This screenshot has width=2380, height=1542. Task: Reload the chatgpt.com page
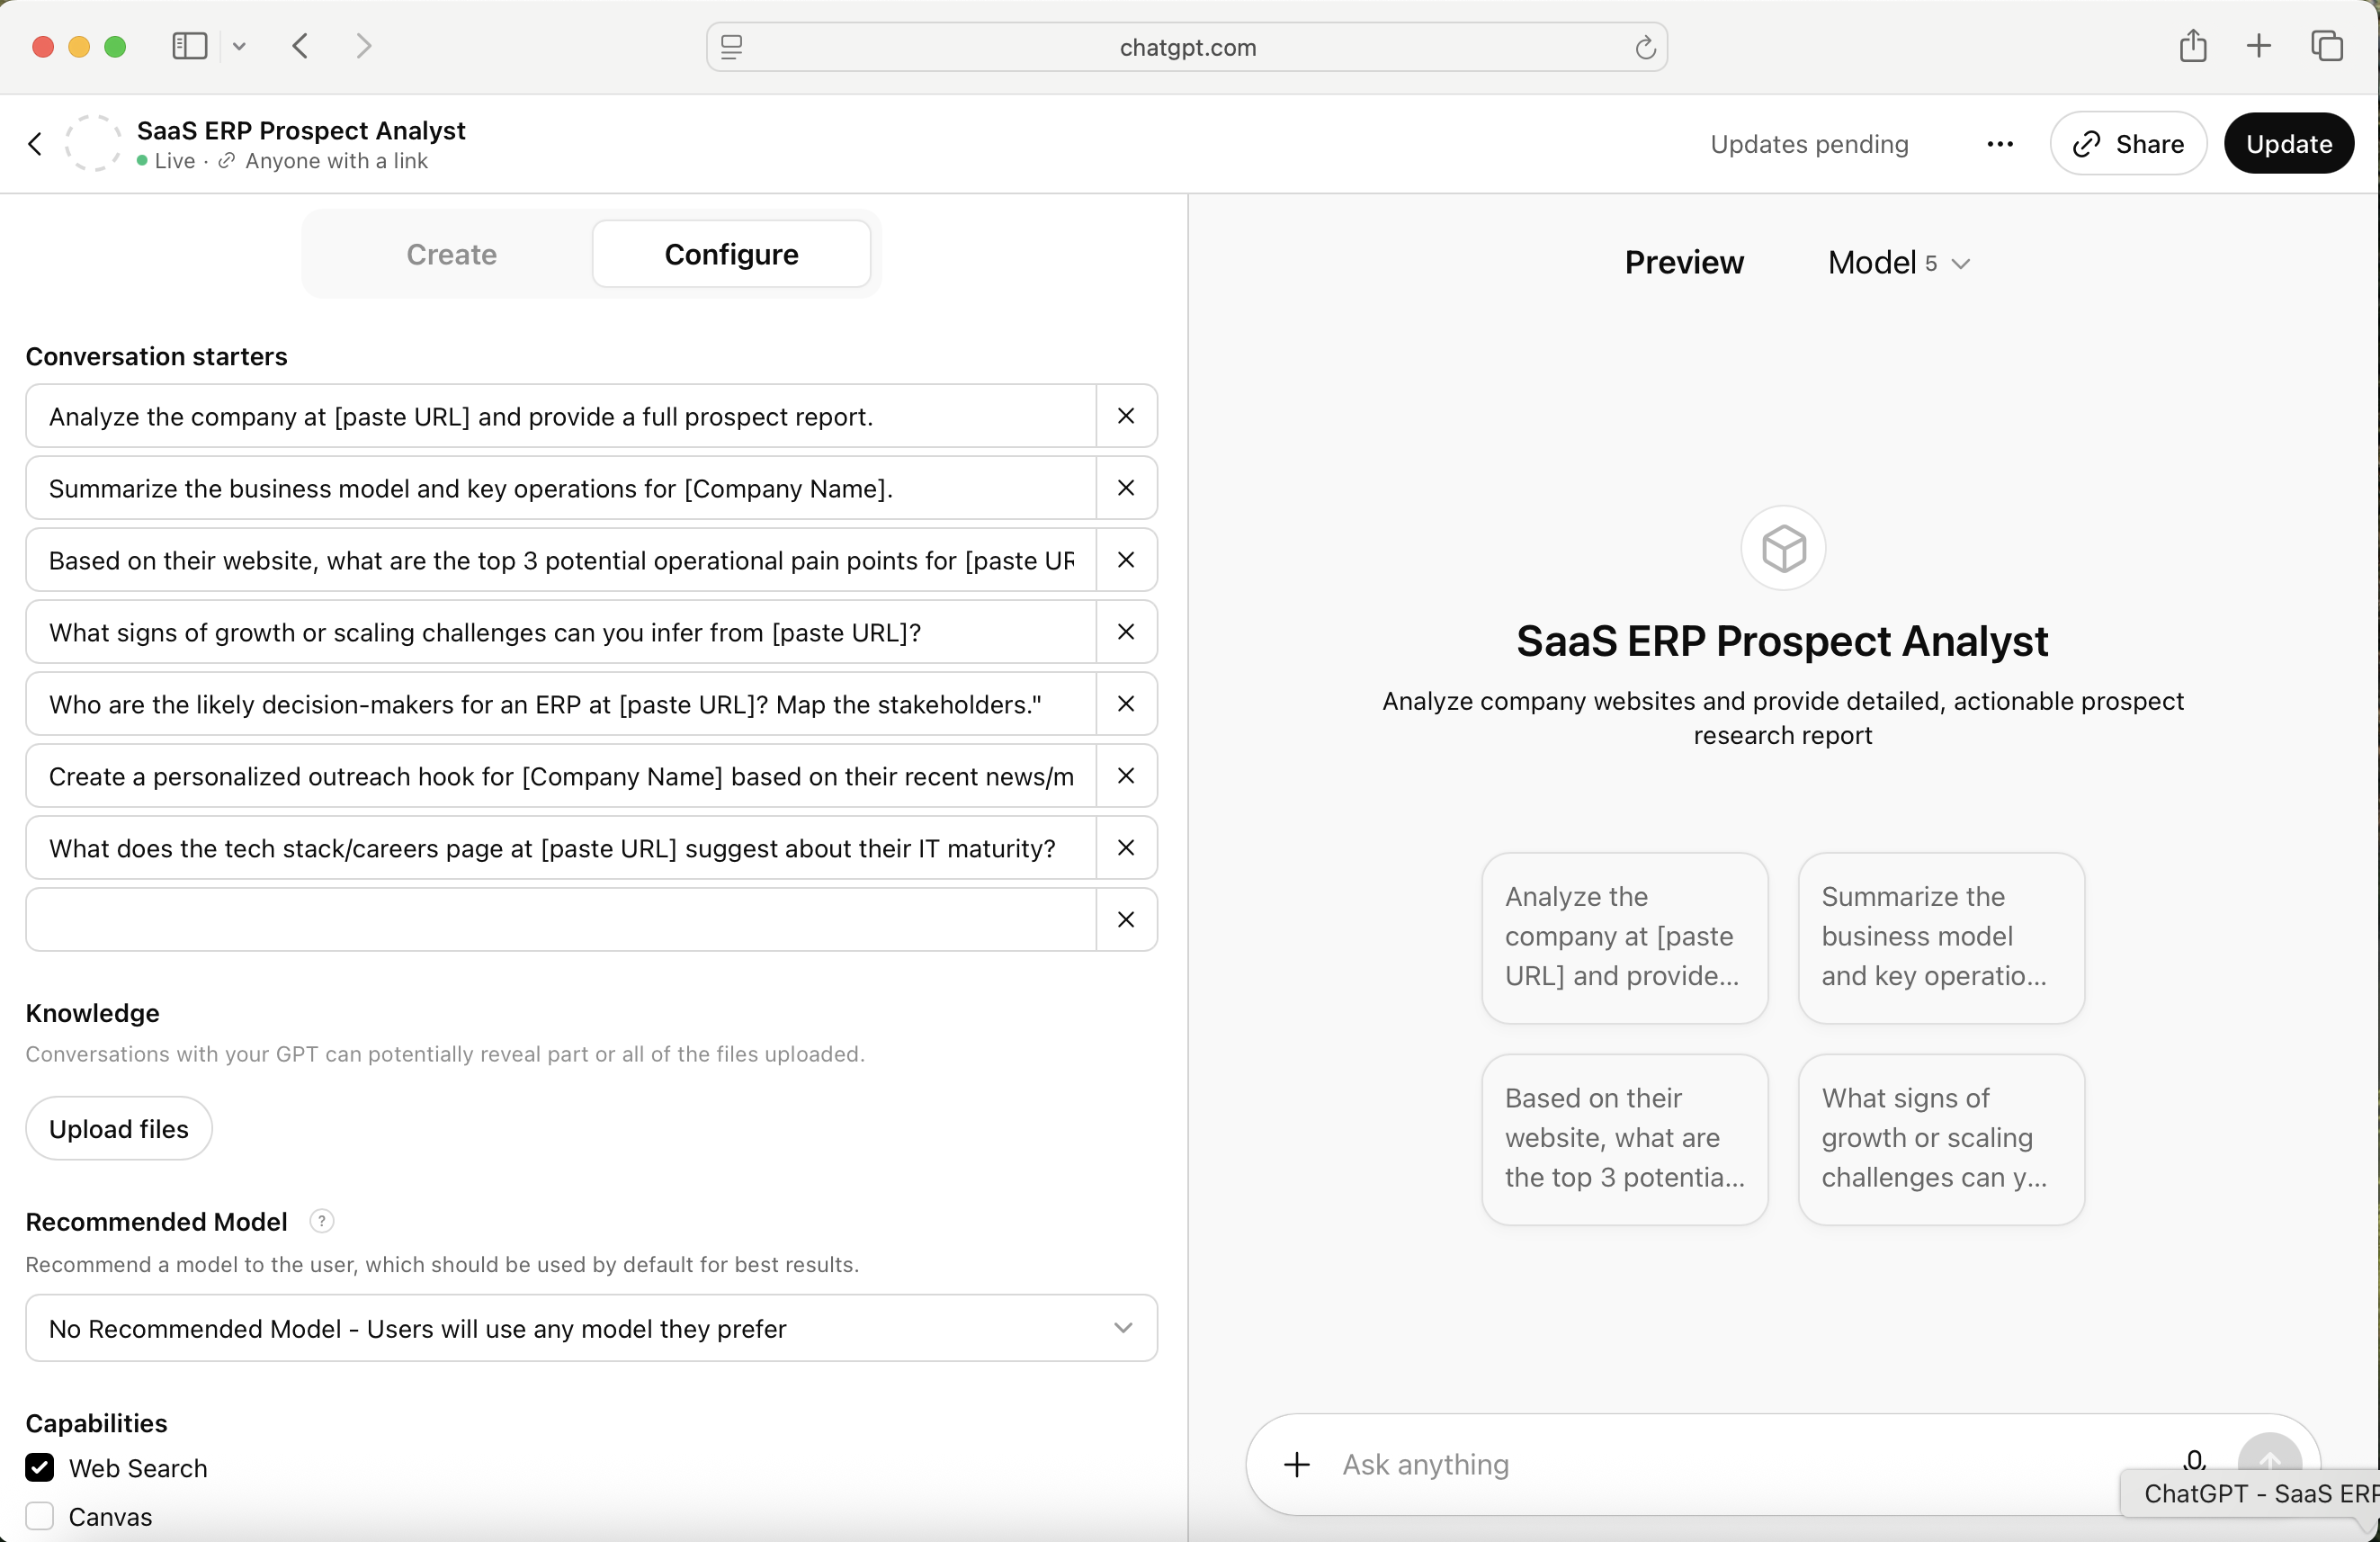(1644, 47)
